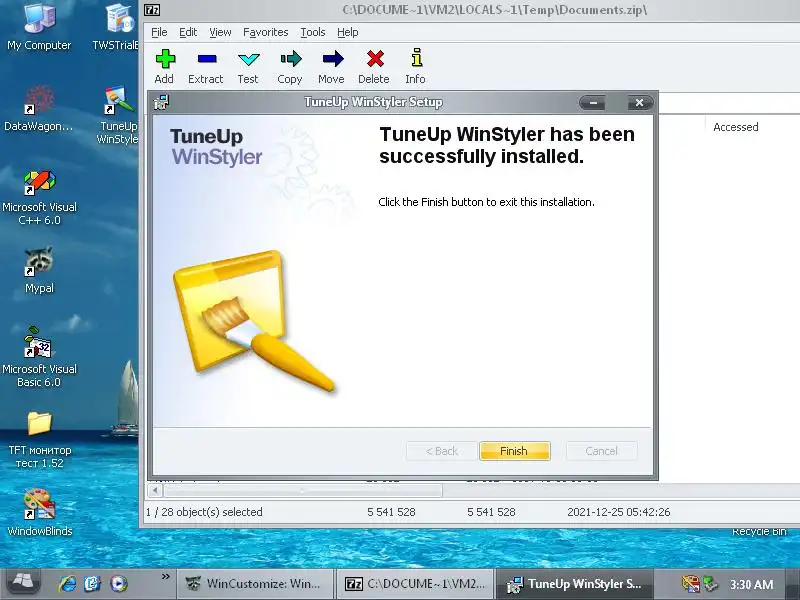Close the TuneUp WinStyler Setup dialog

click(x=639, y=103)
